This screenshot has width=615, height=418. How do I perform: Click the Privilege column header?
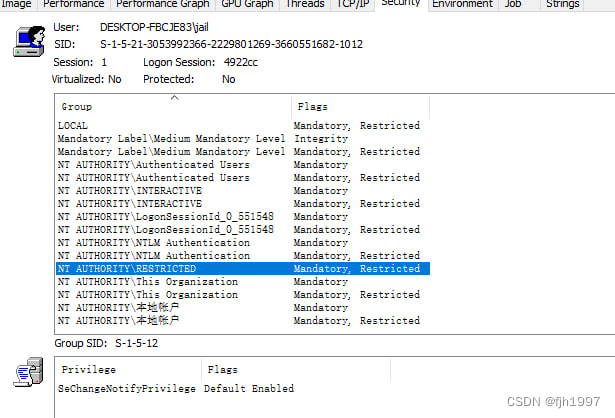click(128, 369)
